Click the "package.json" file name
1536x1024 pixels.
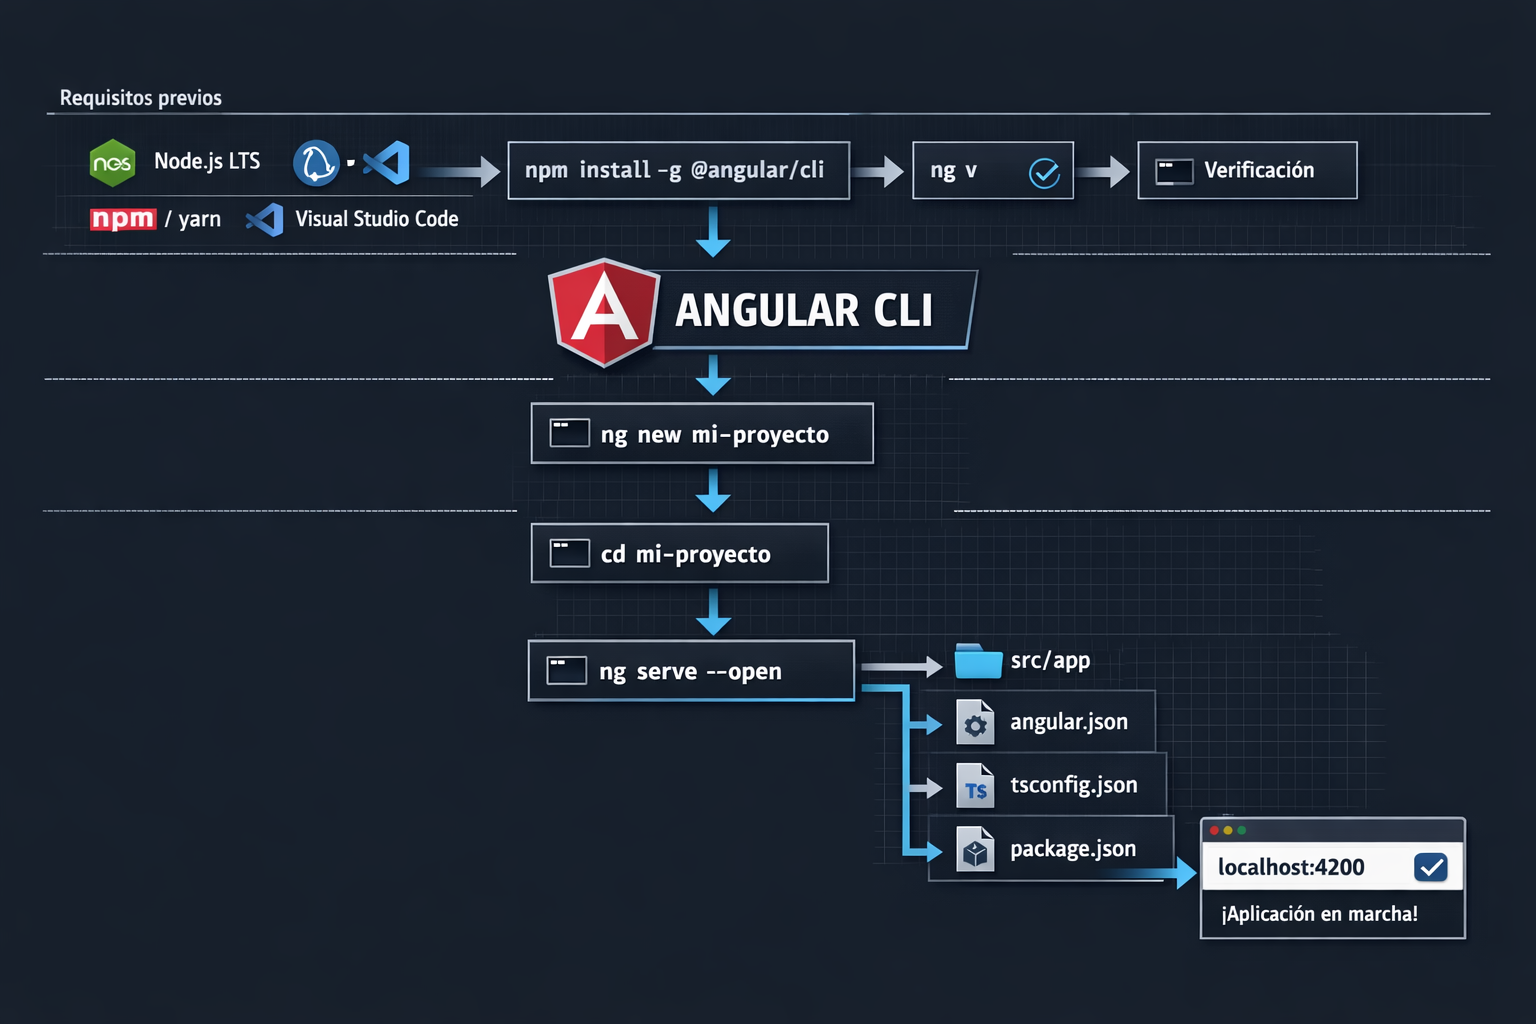pos(1073,849)
